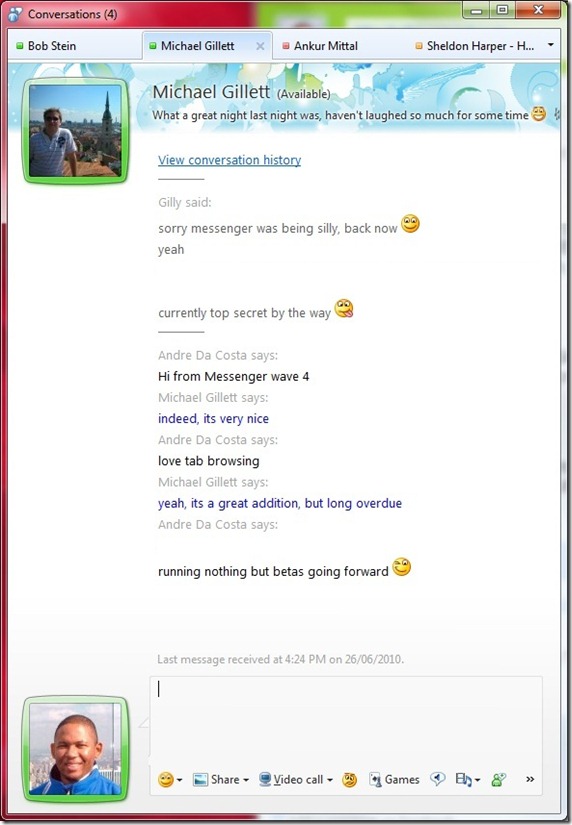
Task: Show more toolbar options via double chevron
Action: pos(530,779)
